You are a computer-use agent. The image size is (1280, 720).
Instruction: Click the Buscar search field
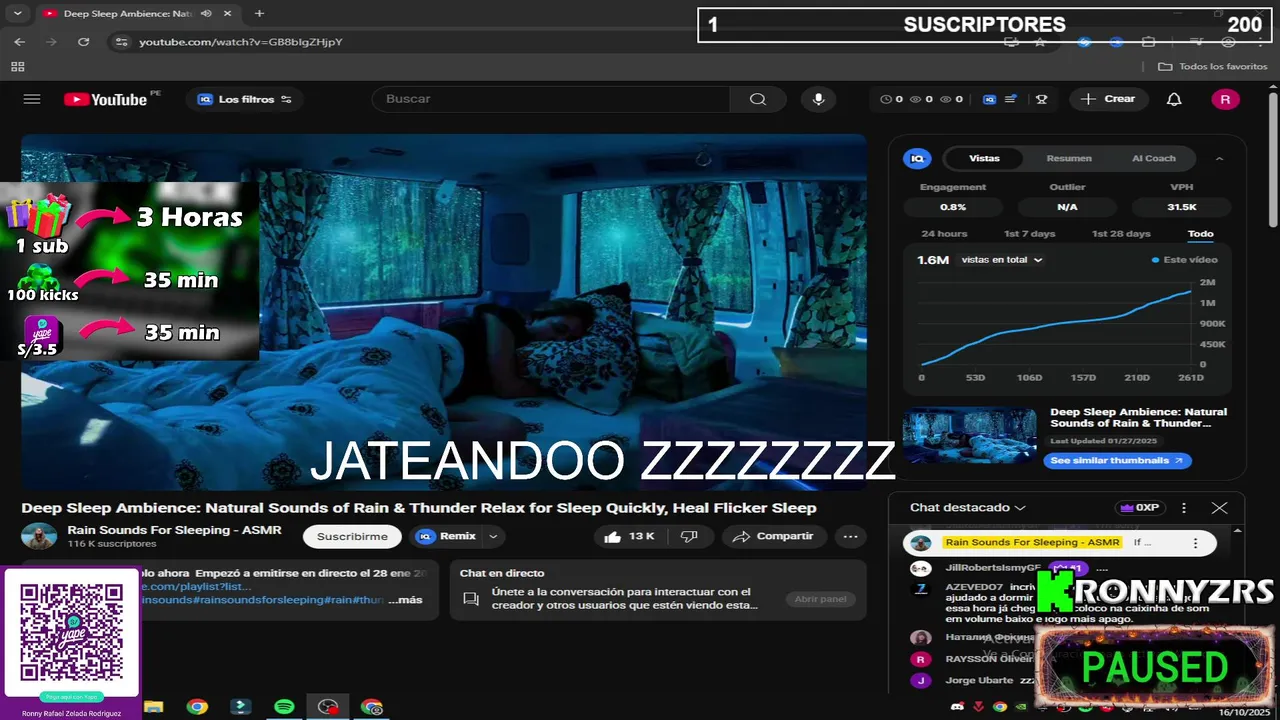pos(551,99)
